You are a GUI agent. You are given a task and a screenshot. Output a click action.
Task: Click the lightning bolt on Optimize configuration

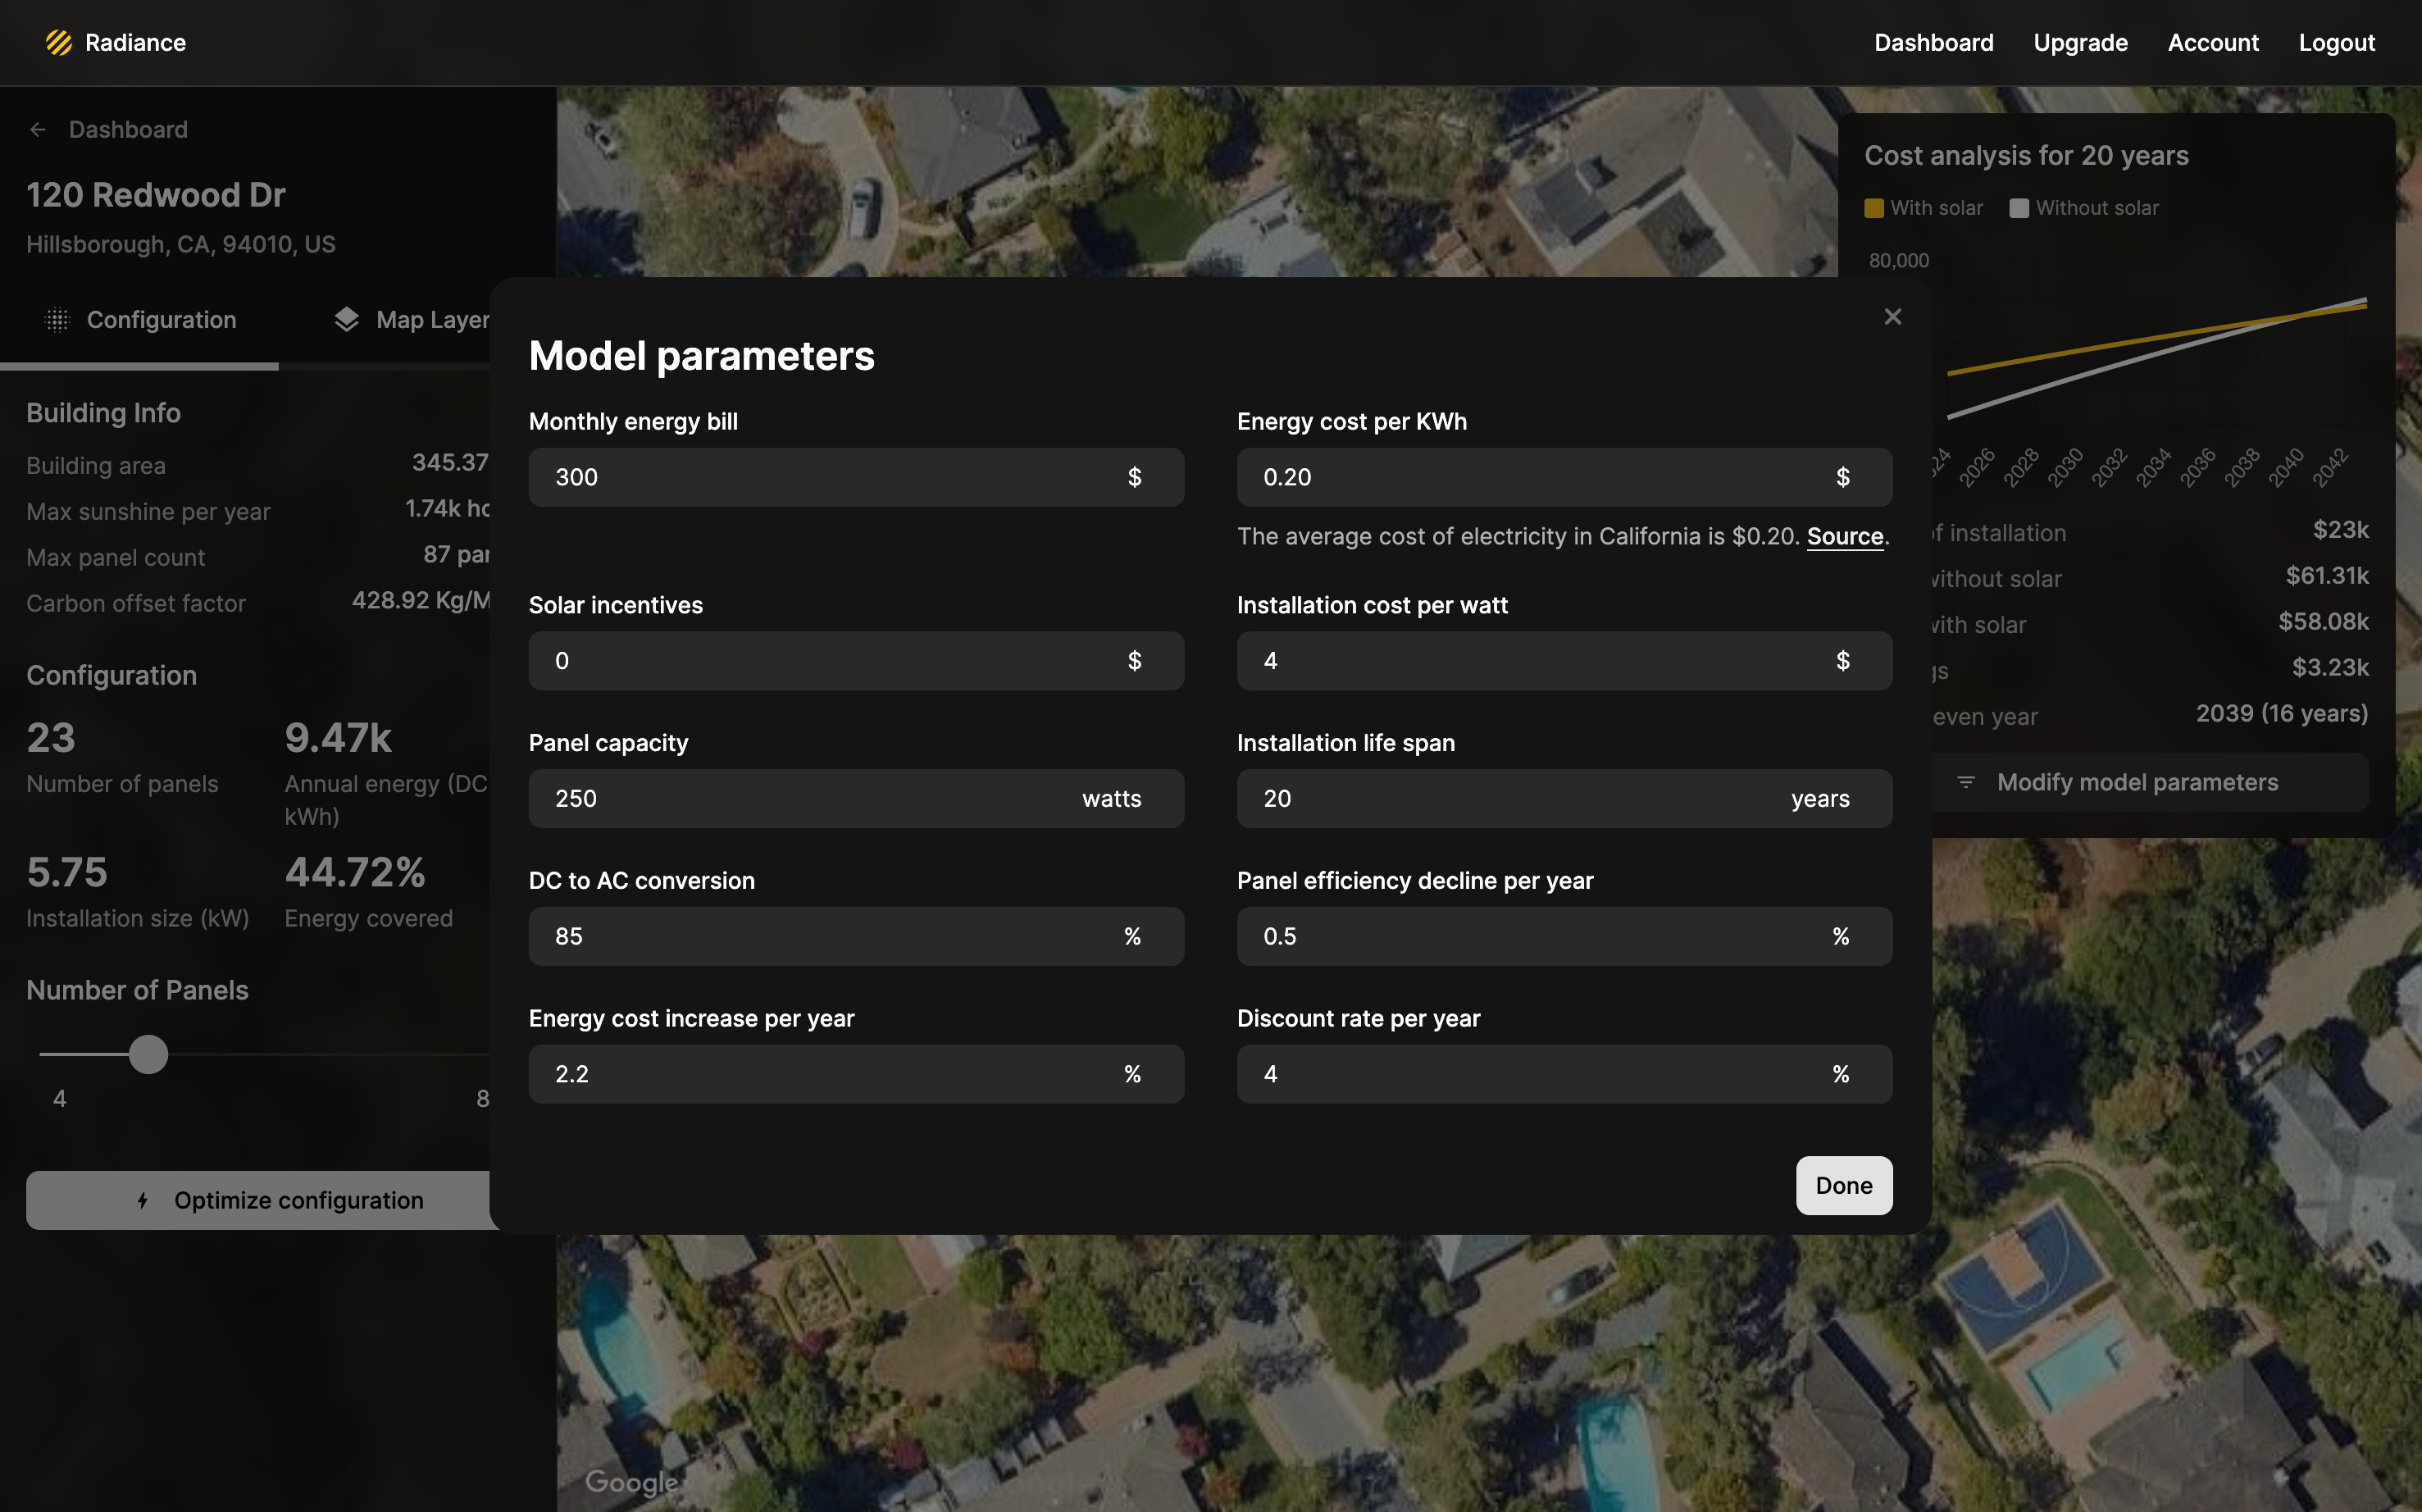click(143, 1200)
